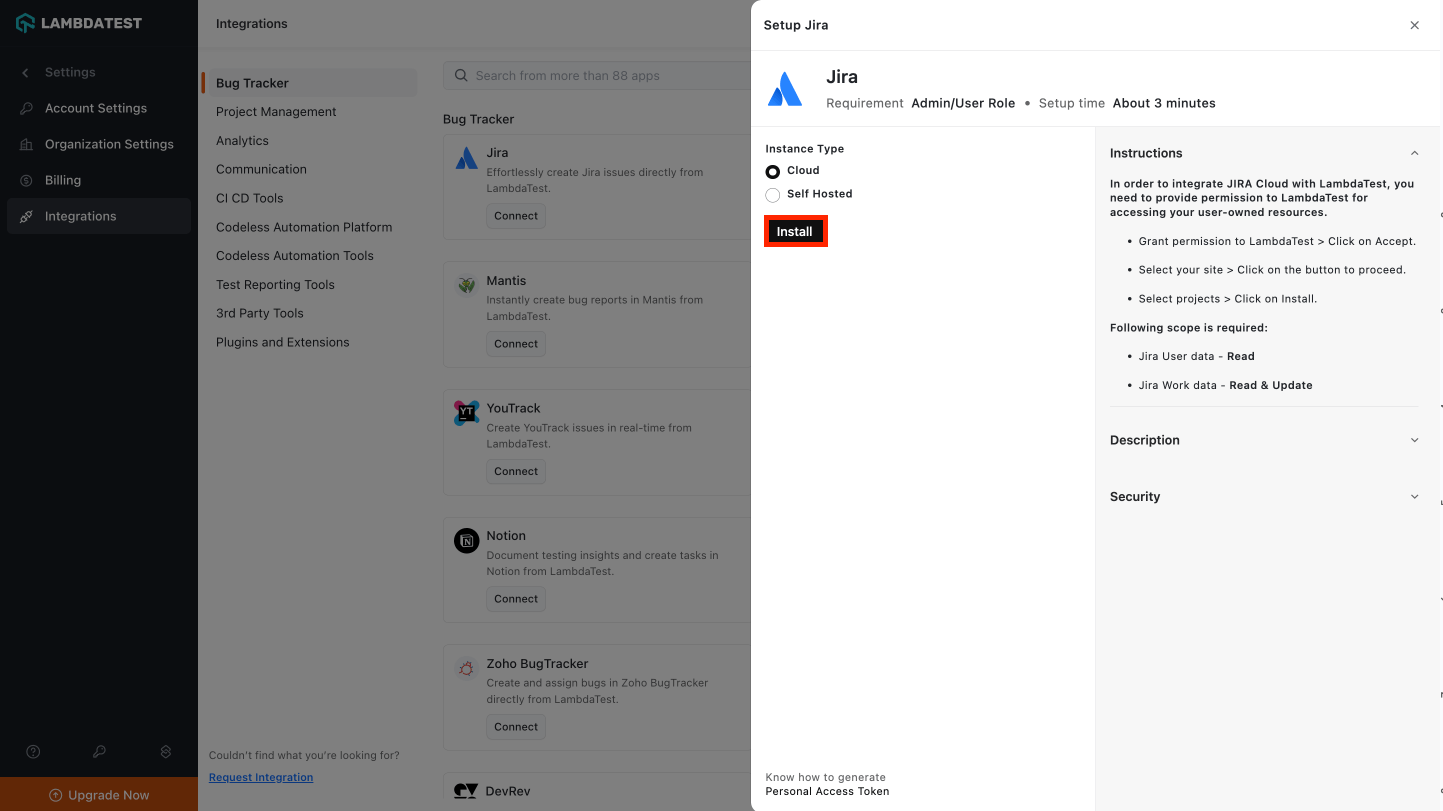Image resolution: width=1443 pixels, height=811 pixels.
Task: Click the YouTrack integration icon
Action: (466, 412)
